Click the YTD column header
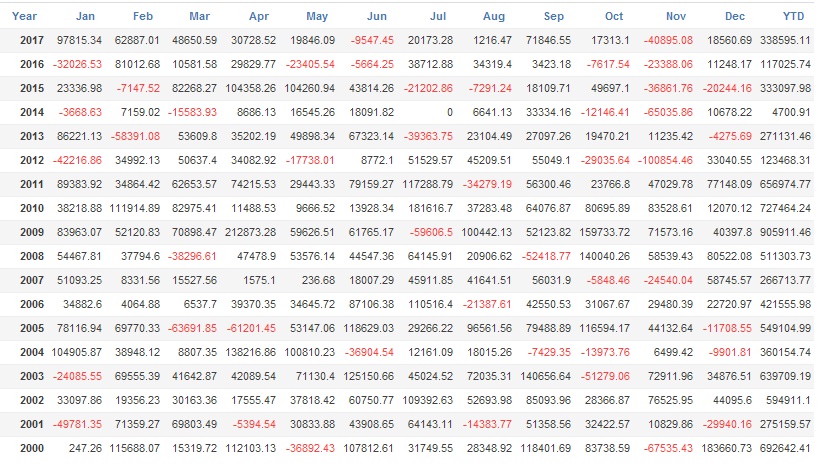 tap(793, 16)
